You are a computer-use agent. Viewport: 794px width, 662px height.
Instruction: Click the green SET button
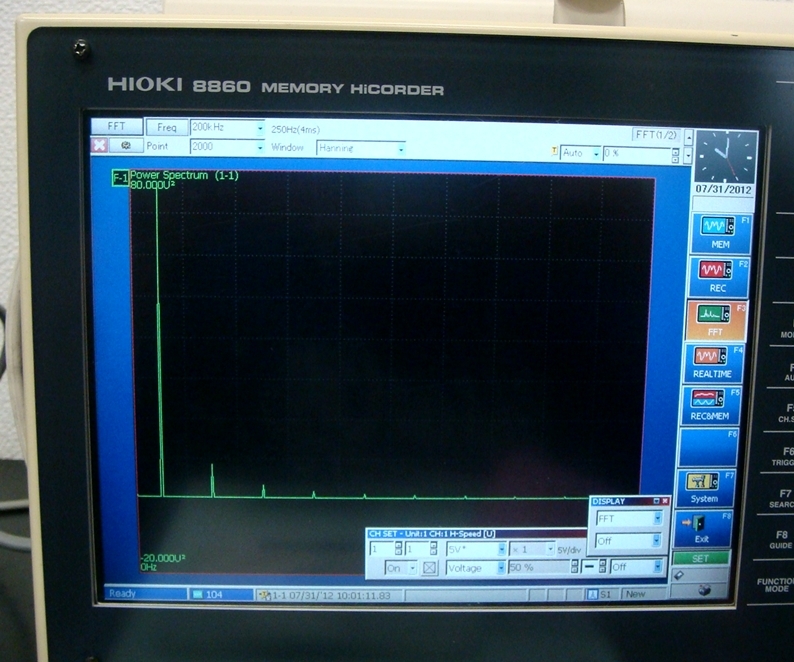(700, 558)
